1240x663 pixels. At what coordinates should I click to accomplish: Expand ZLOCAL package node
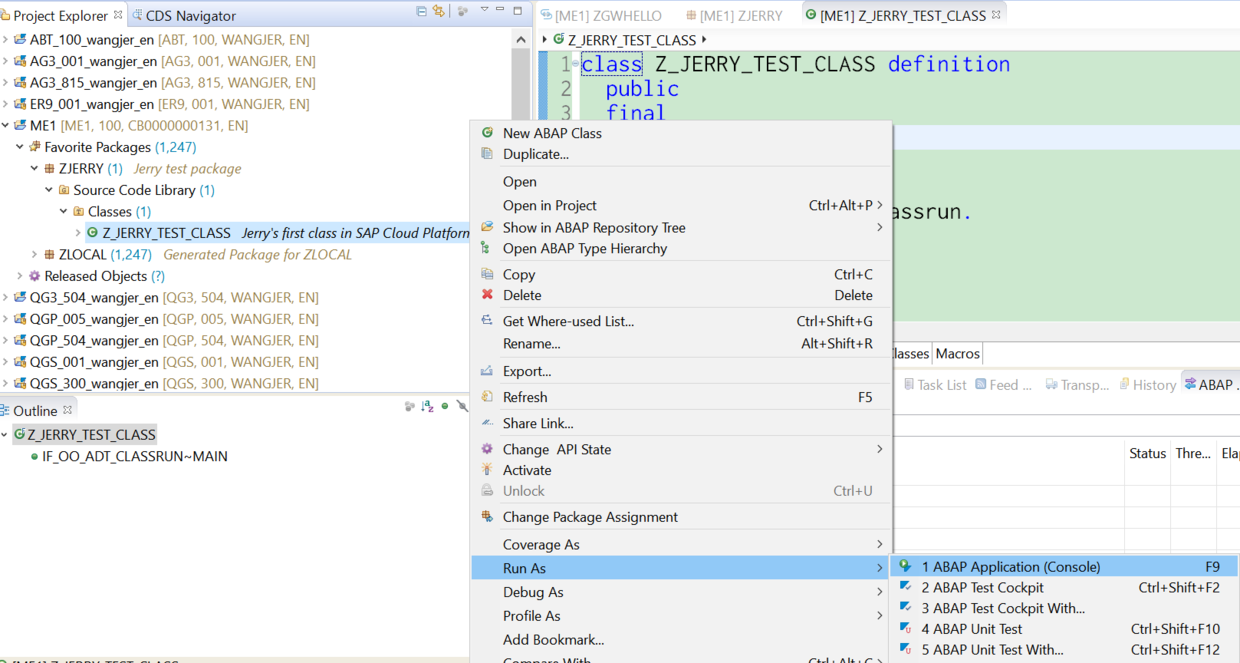click(x=35, y=255)
